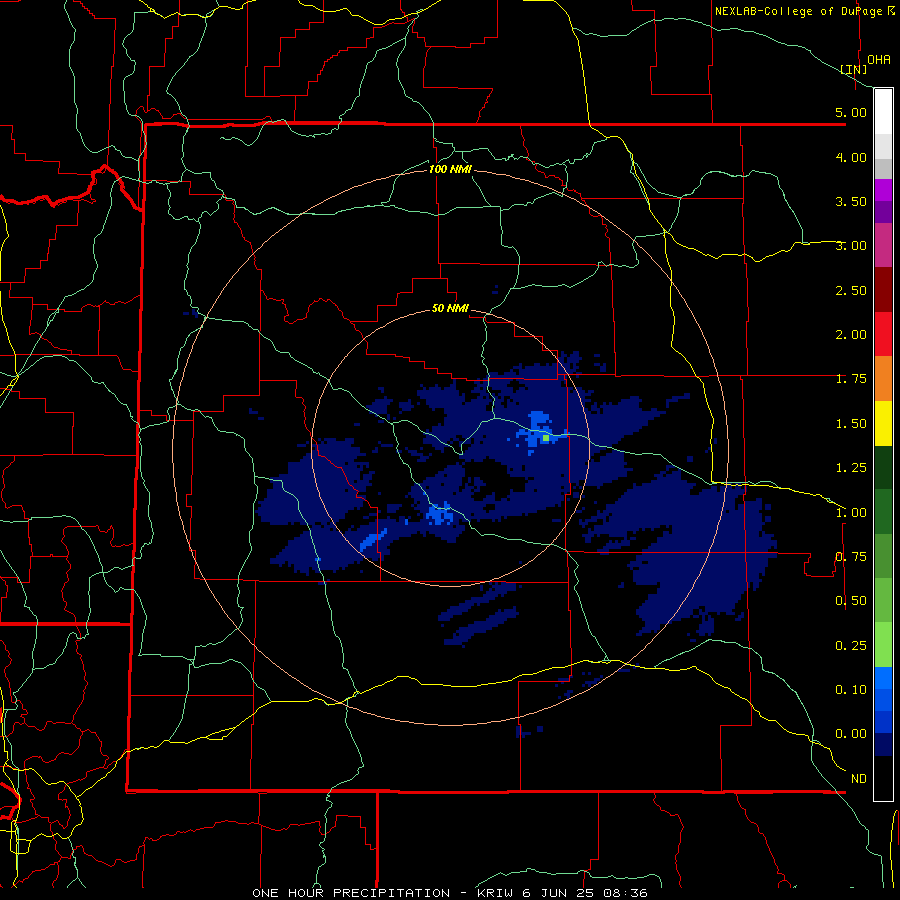Click the 2.00 legend value

coord(851,335)
